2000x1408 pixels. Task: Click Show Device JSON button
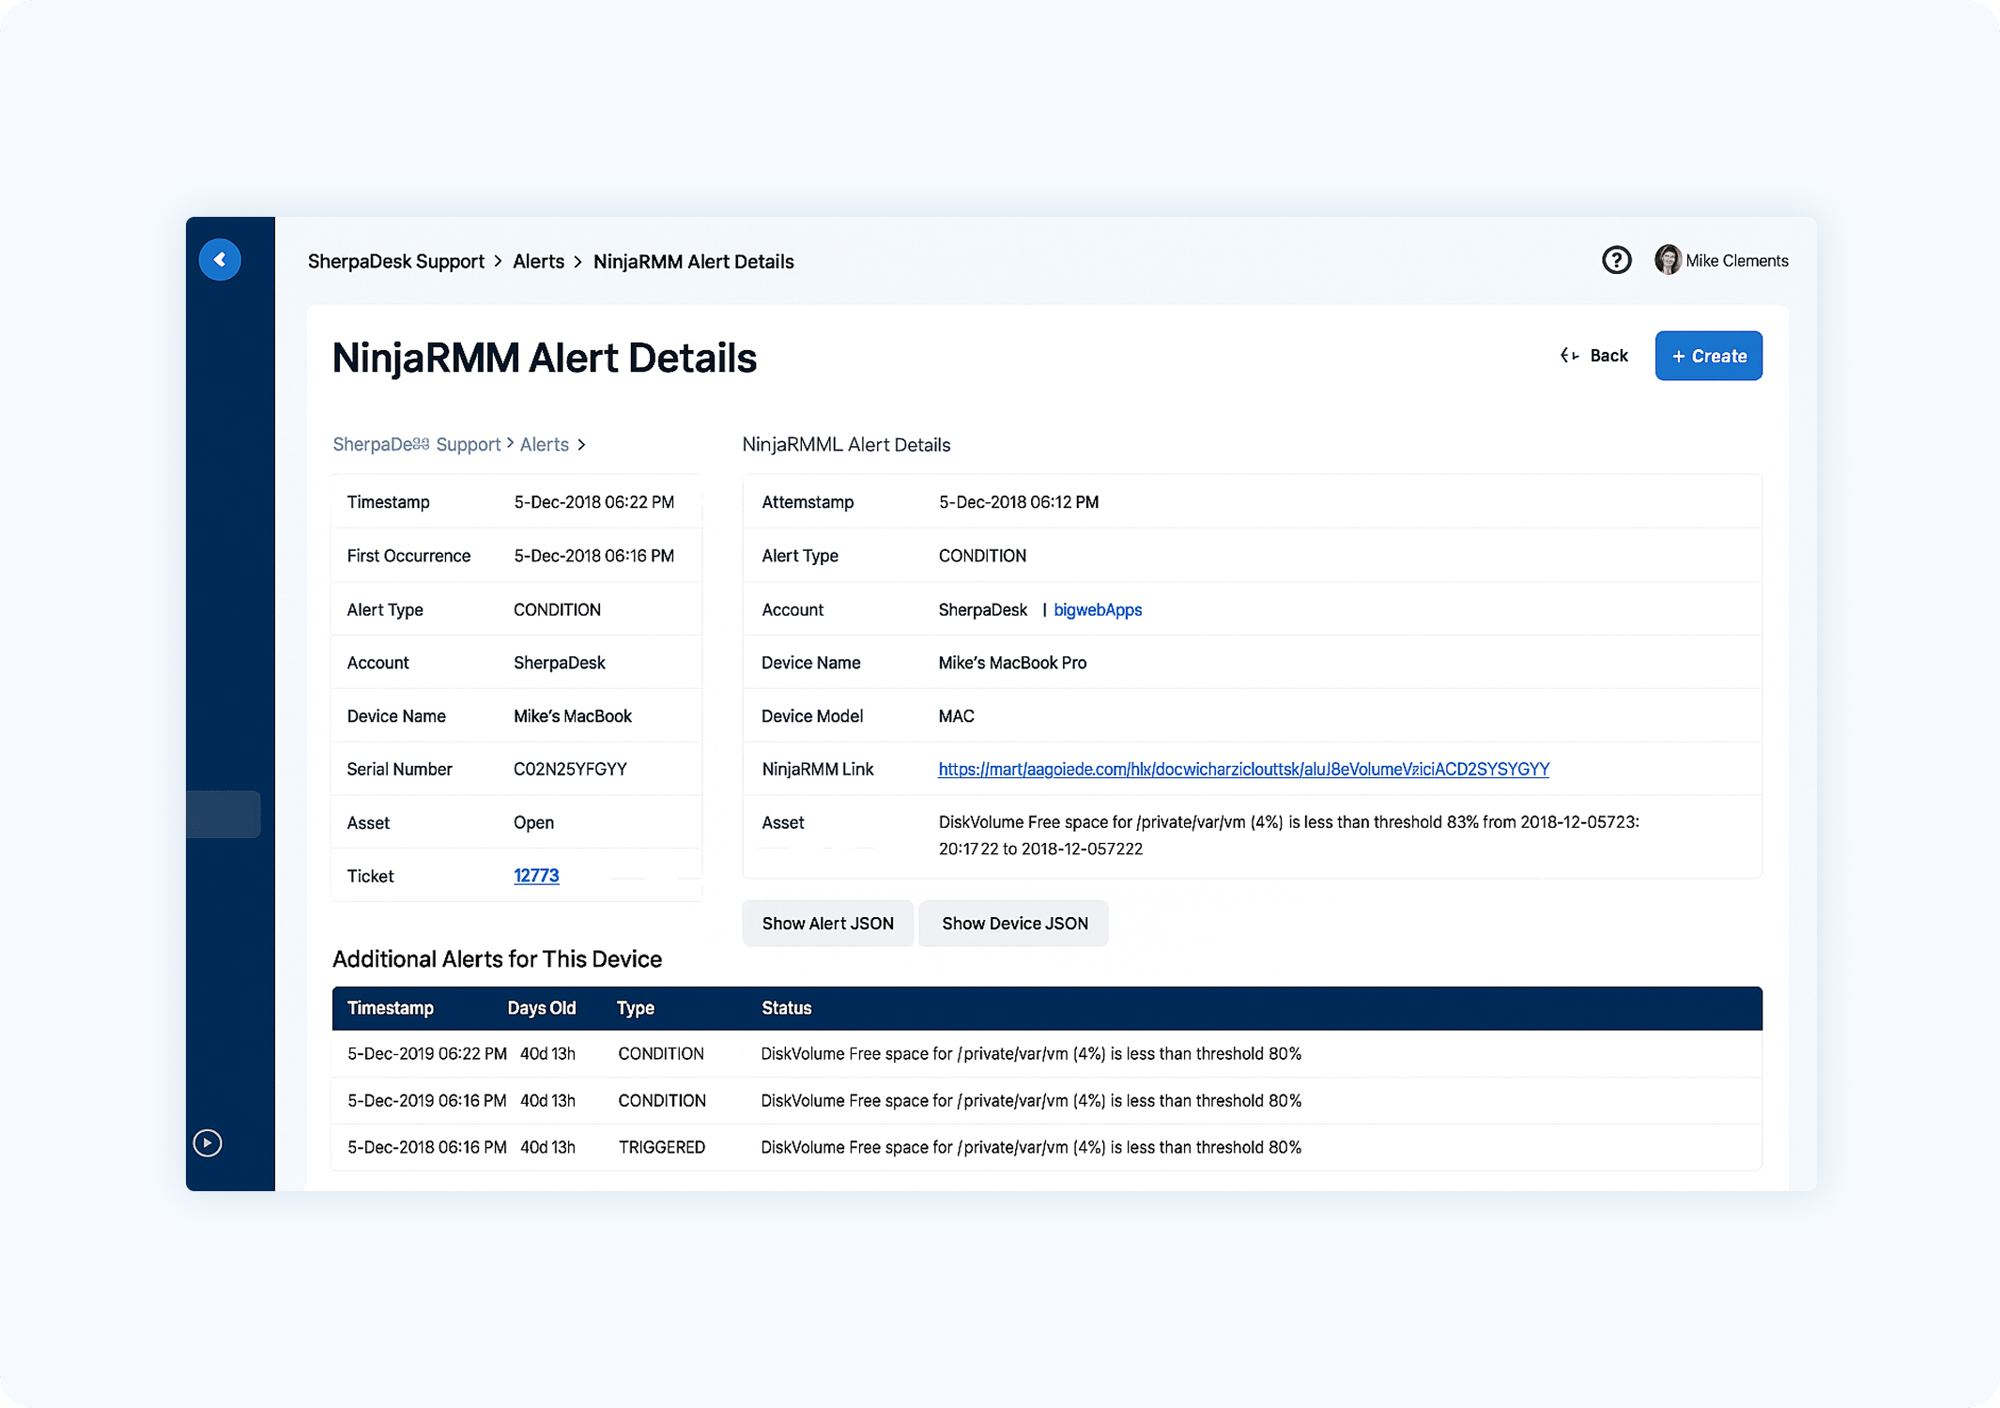point(1014,923)
